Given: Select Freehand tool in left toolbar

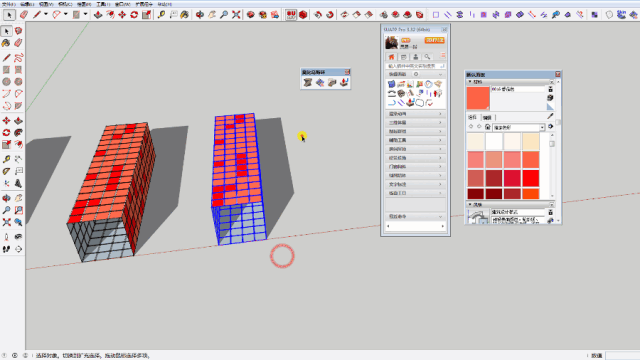Looking at the screenshot, I should point(18,58).
